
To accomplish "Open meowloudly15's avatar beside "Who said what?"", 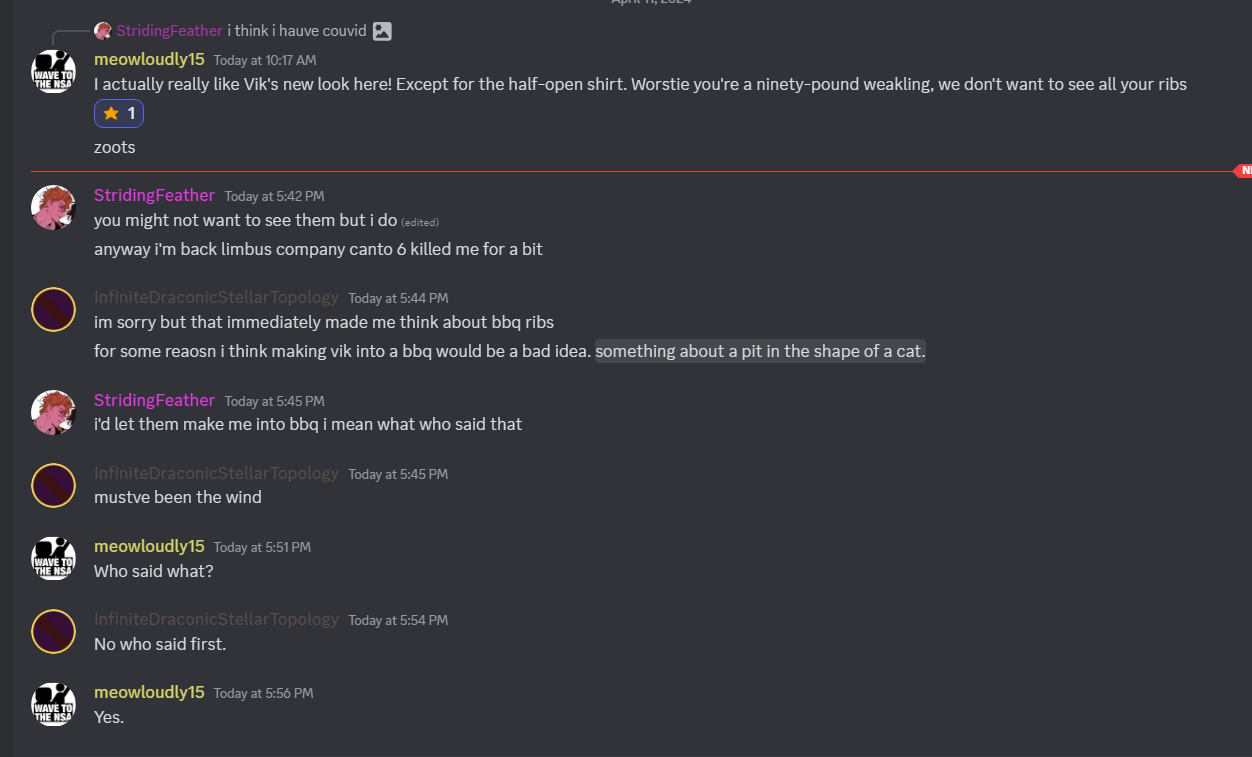I will click(x=54, y=558).
